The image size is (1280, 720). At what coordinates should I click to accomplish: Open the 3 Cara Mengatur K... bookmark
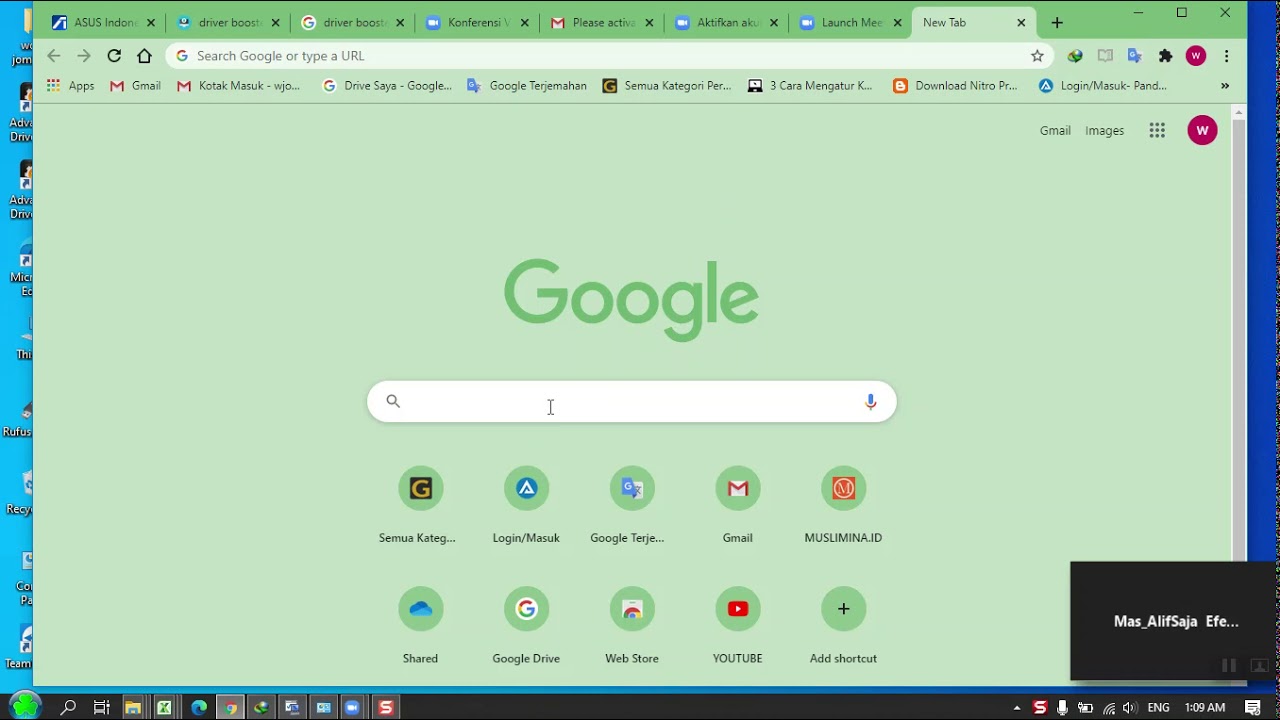pos(810,86)
